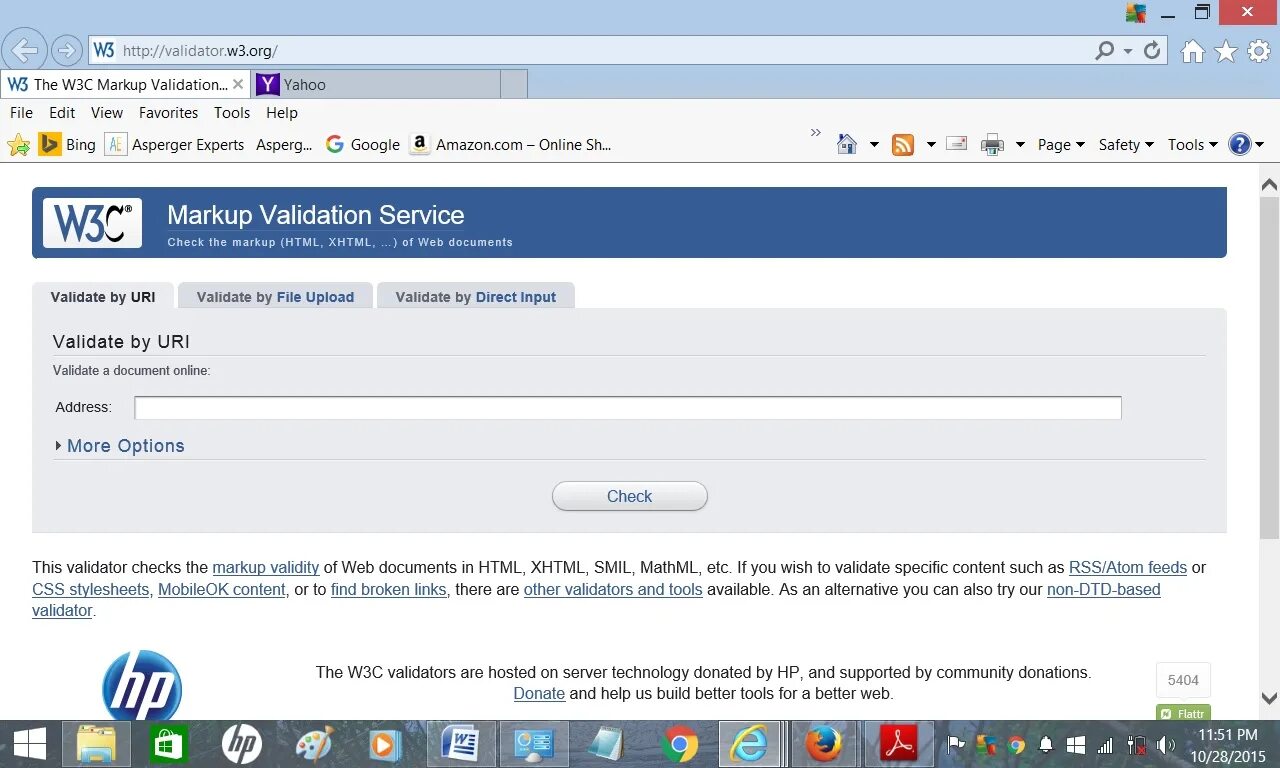Click the Print icon in command bar
The height and width of the screenshot is (768, 1280).
[992, 145]
